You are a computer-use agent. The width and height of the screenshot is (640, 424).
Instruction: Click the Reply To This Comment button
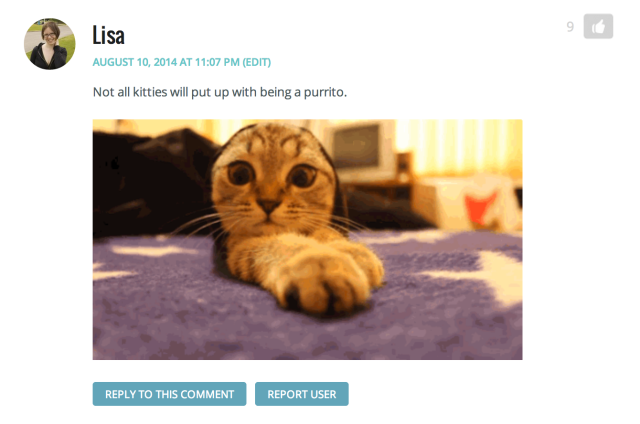[x=169, y=394]
